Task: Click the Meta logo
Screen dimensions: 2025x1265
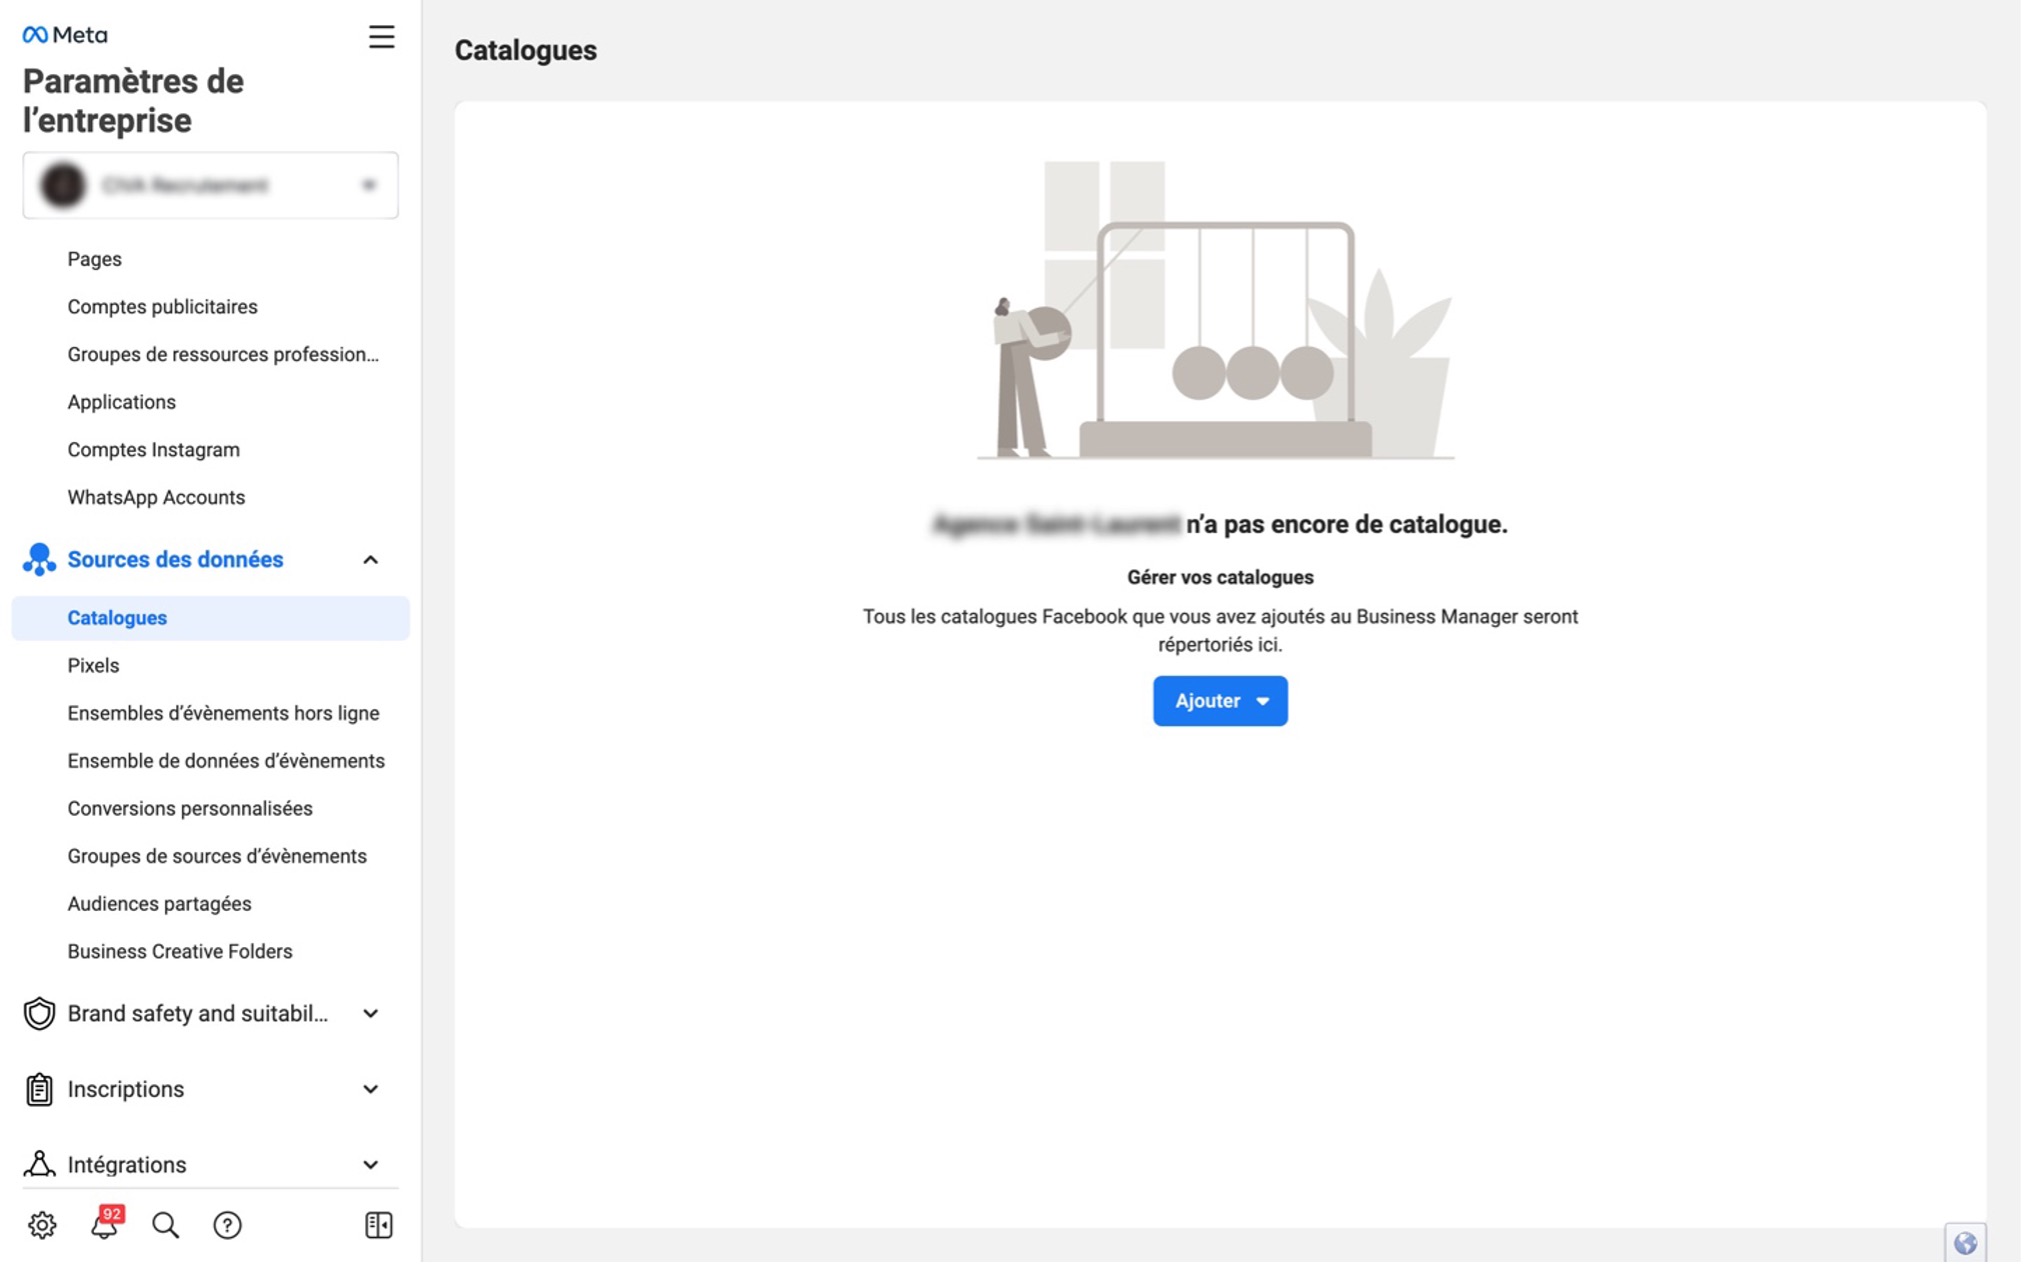Action: pos(65,35)
